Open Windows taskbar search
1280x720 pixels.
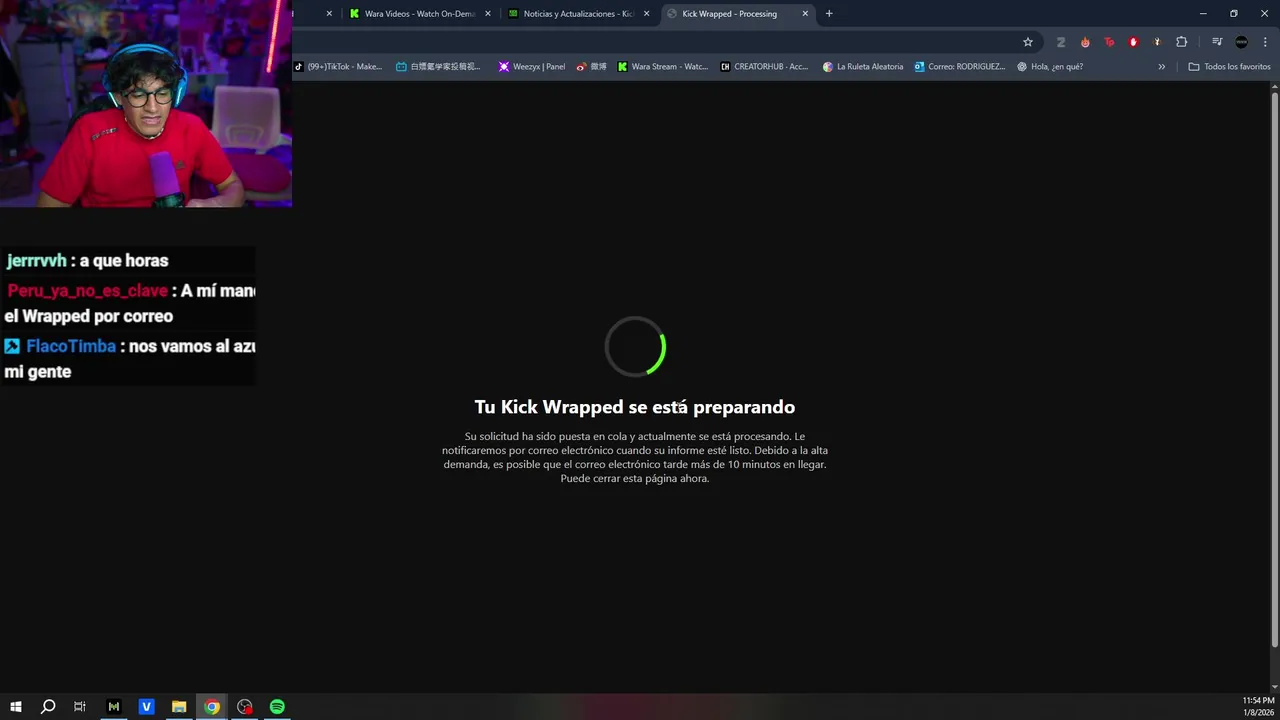point(48,707)
